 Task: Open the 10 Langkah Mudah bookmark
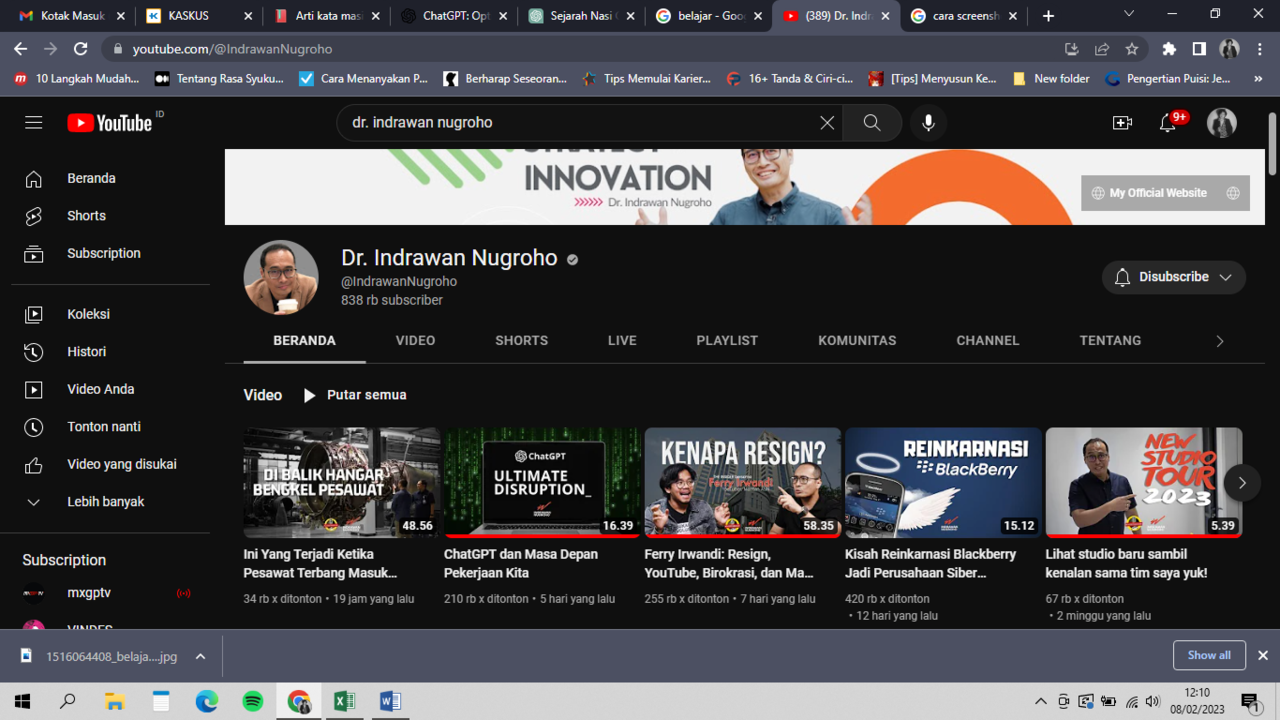pyautogui.click(x=78, y=78)
